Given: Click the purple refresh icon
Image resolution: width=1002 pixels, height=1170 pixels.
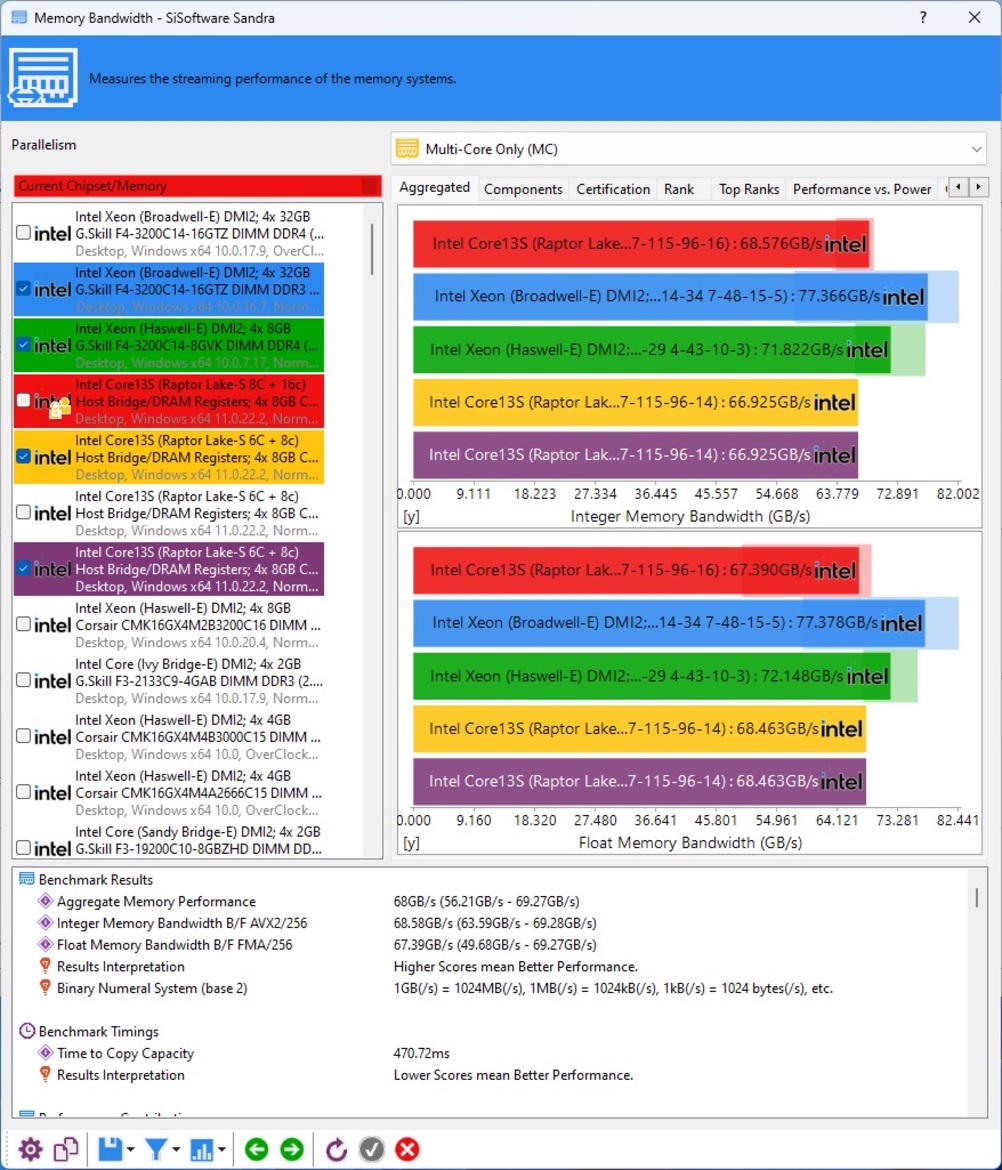Looking at the screenshot, I should click(336, 1149).
